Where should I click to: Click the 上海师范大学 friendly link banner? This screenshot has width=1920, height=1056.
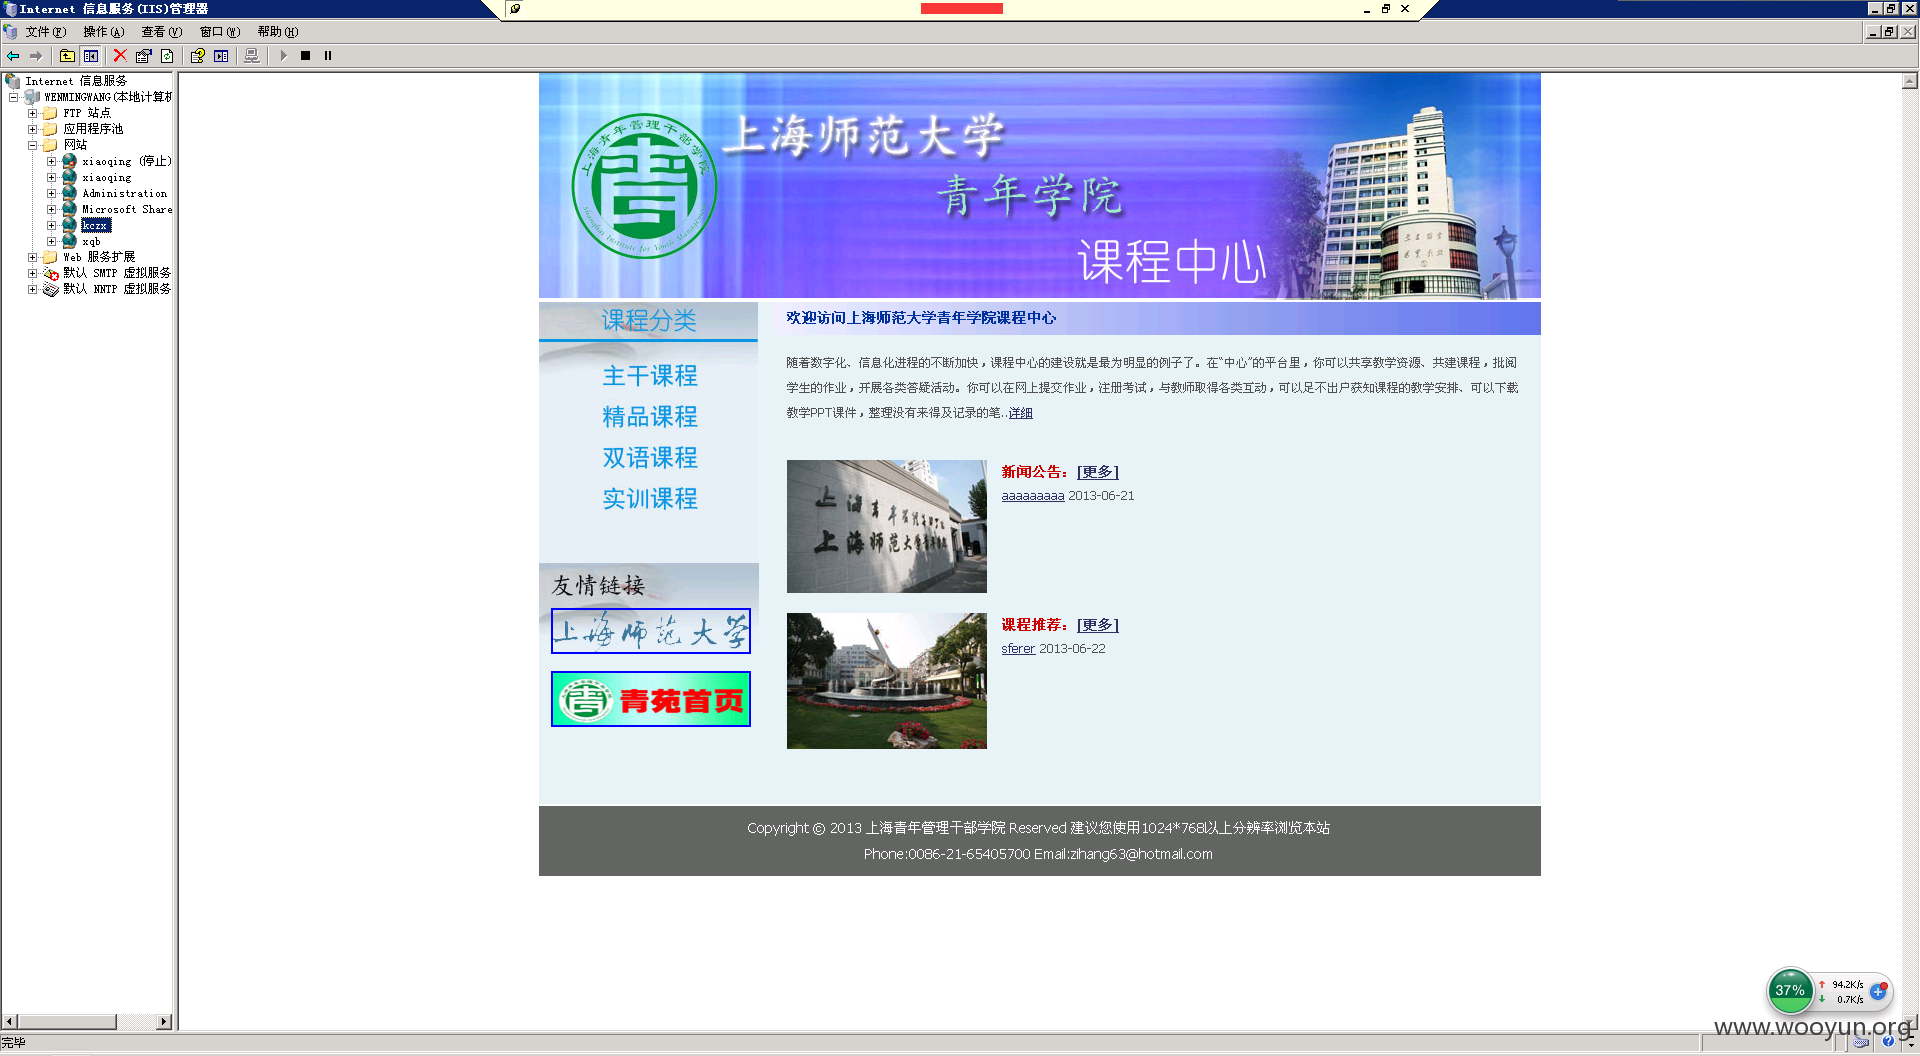[x=651, y=631]
